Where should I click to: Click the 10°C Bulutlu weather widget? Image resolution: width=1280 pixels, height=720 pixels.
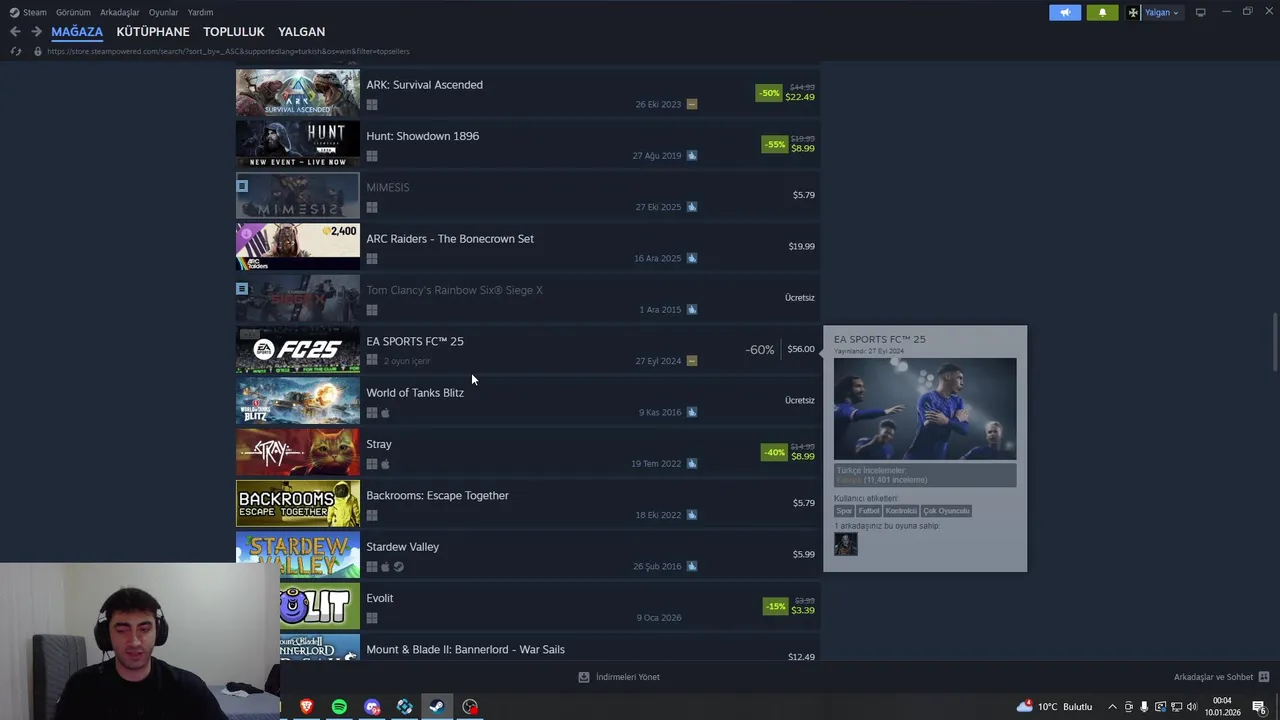[1055, 707]
